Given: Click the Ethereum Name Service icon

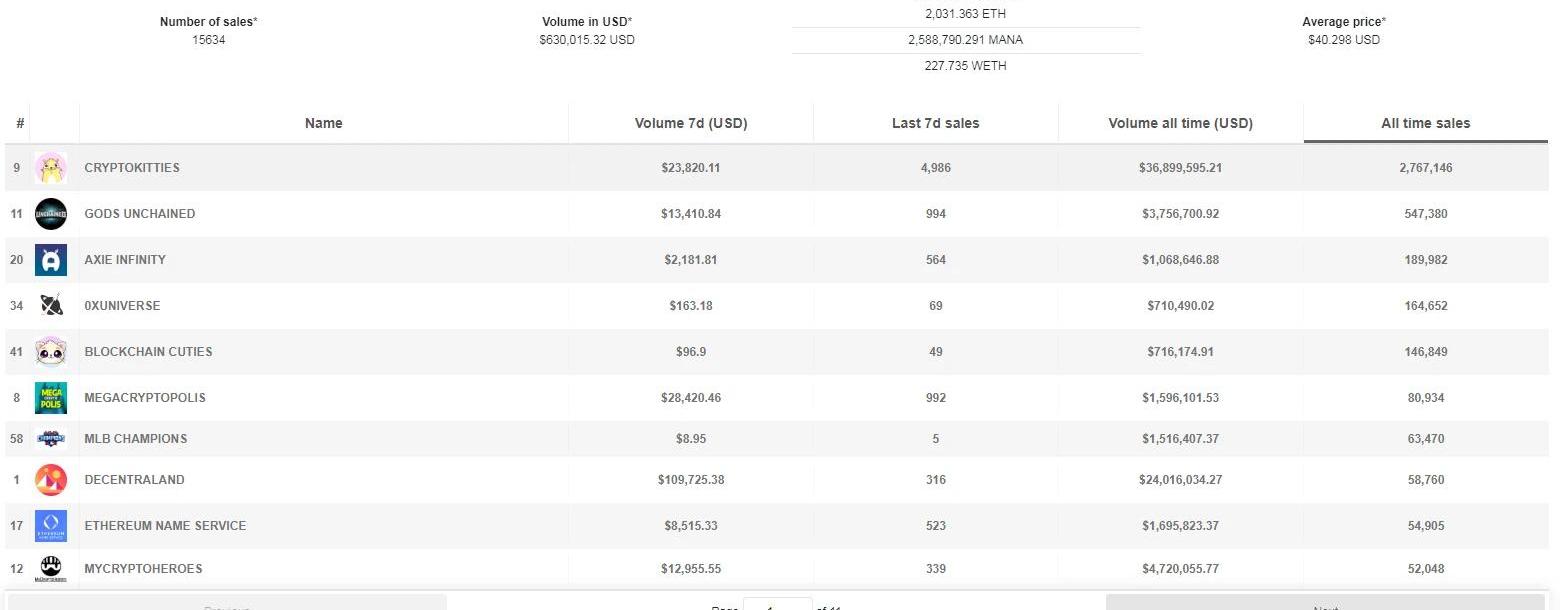Looking at the screenshot, I should [x=51, y=526].
